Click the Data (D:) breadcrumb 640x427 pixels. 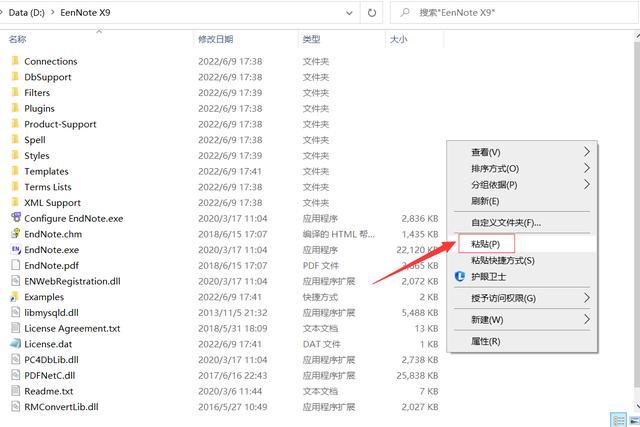point(27,13)
